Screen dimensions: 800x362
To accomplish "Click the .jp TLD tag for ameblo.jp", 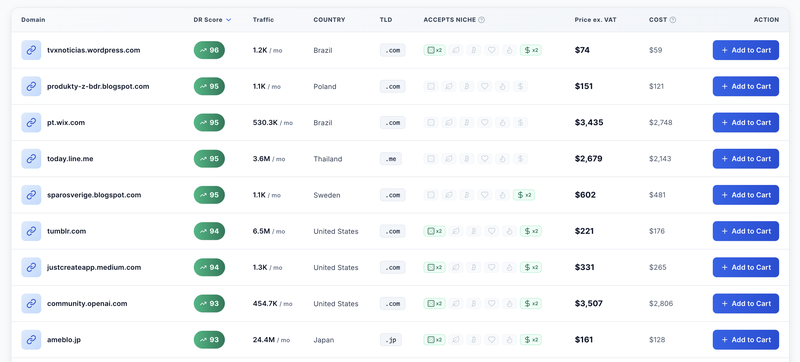I will pos(391,340).
